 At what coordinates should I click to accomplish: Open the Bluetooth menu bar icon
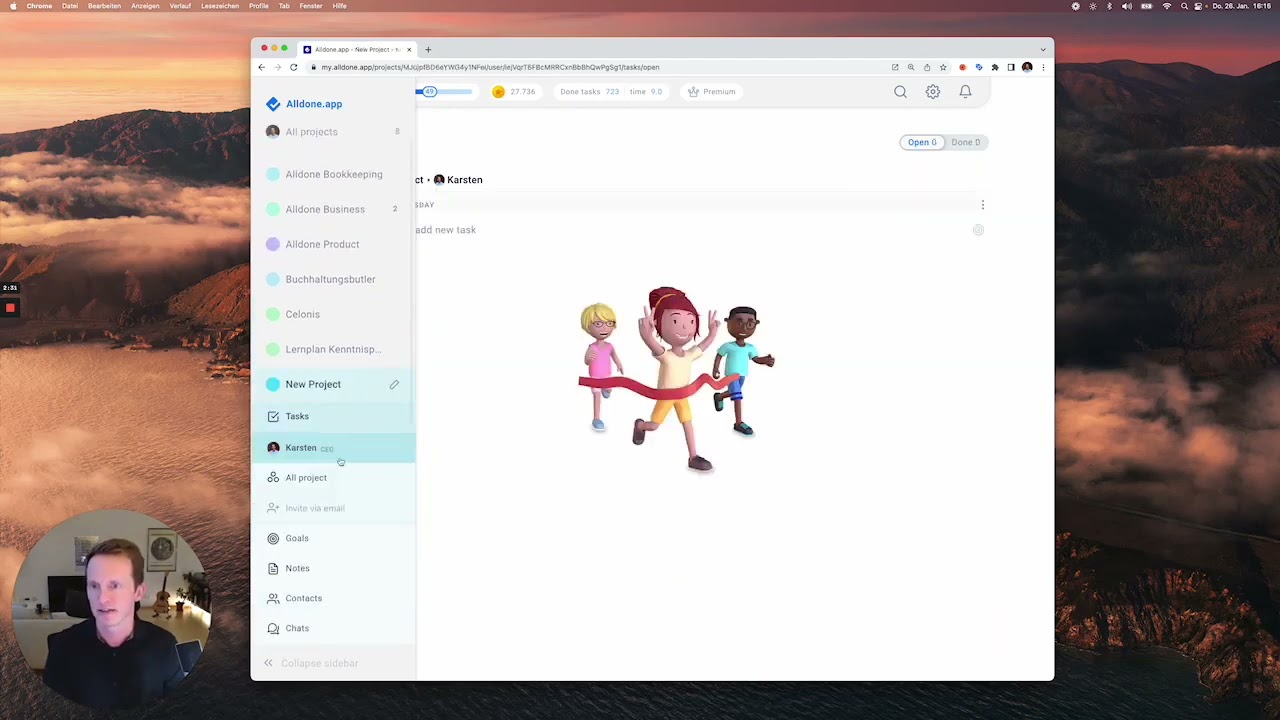tap(1109, 6)
